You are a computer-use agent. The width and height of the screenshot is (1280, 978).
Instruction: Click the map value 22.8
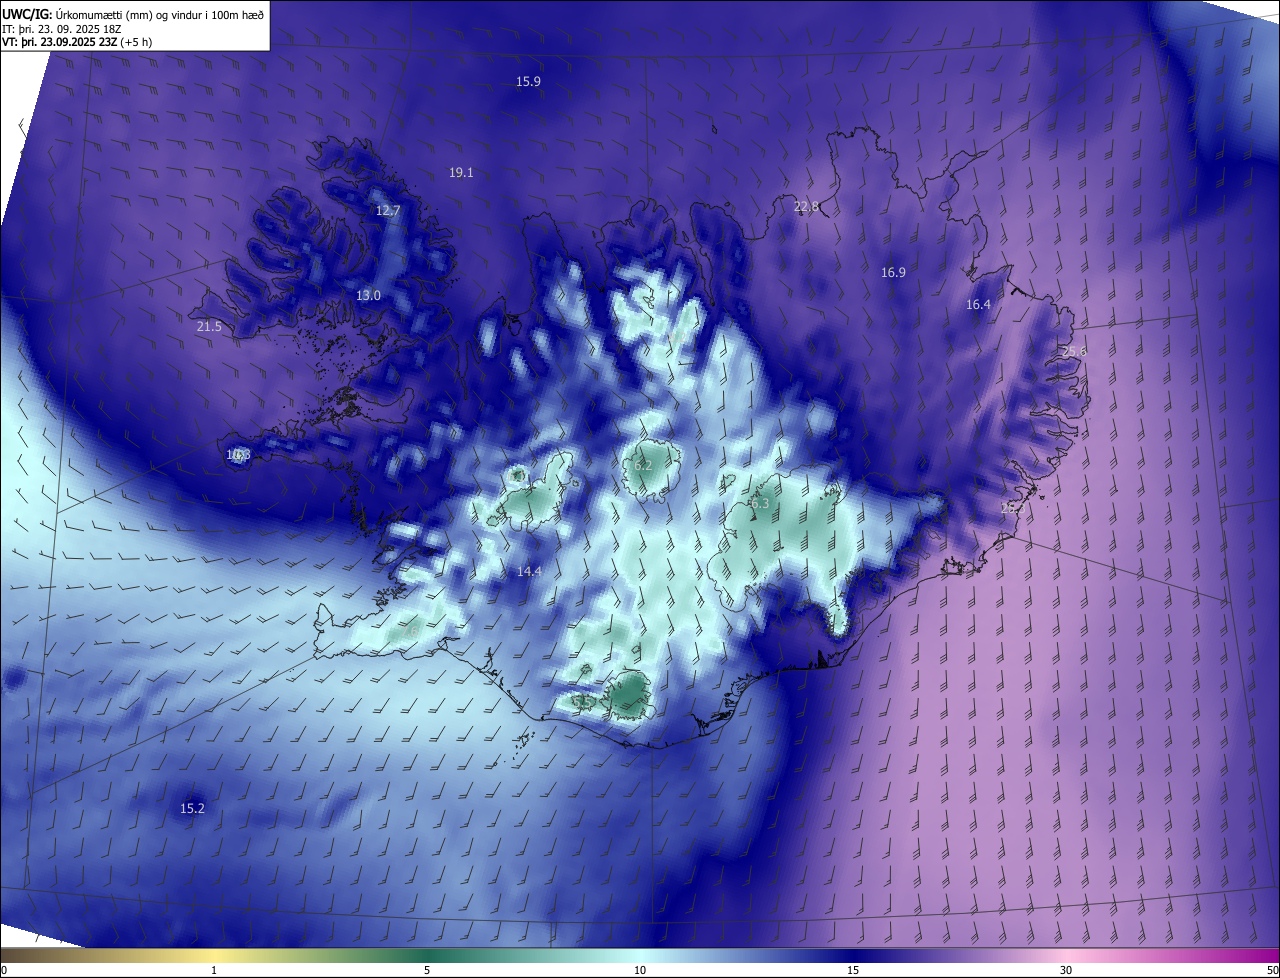click(x=806, y=207)
